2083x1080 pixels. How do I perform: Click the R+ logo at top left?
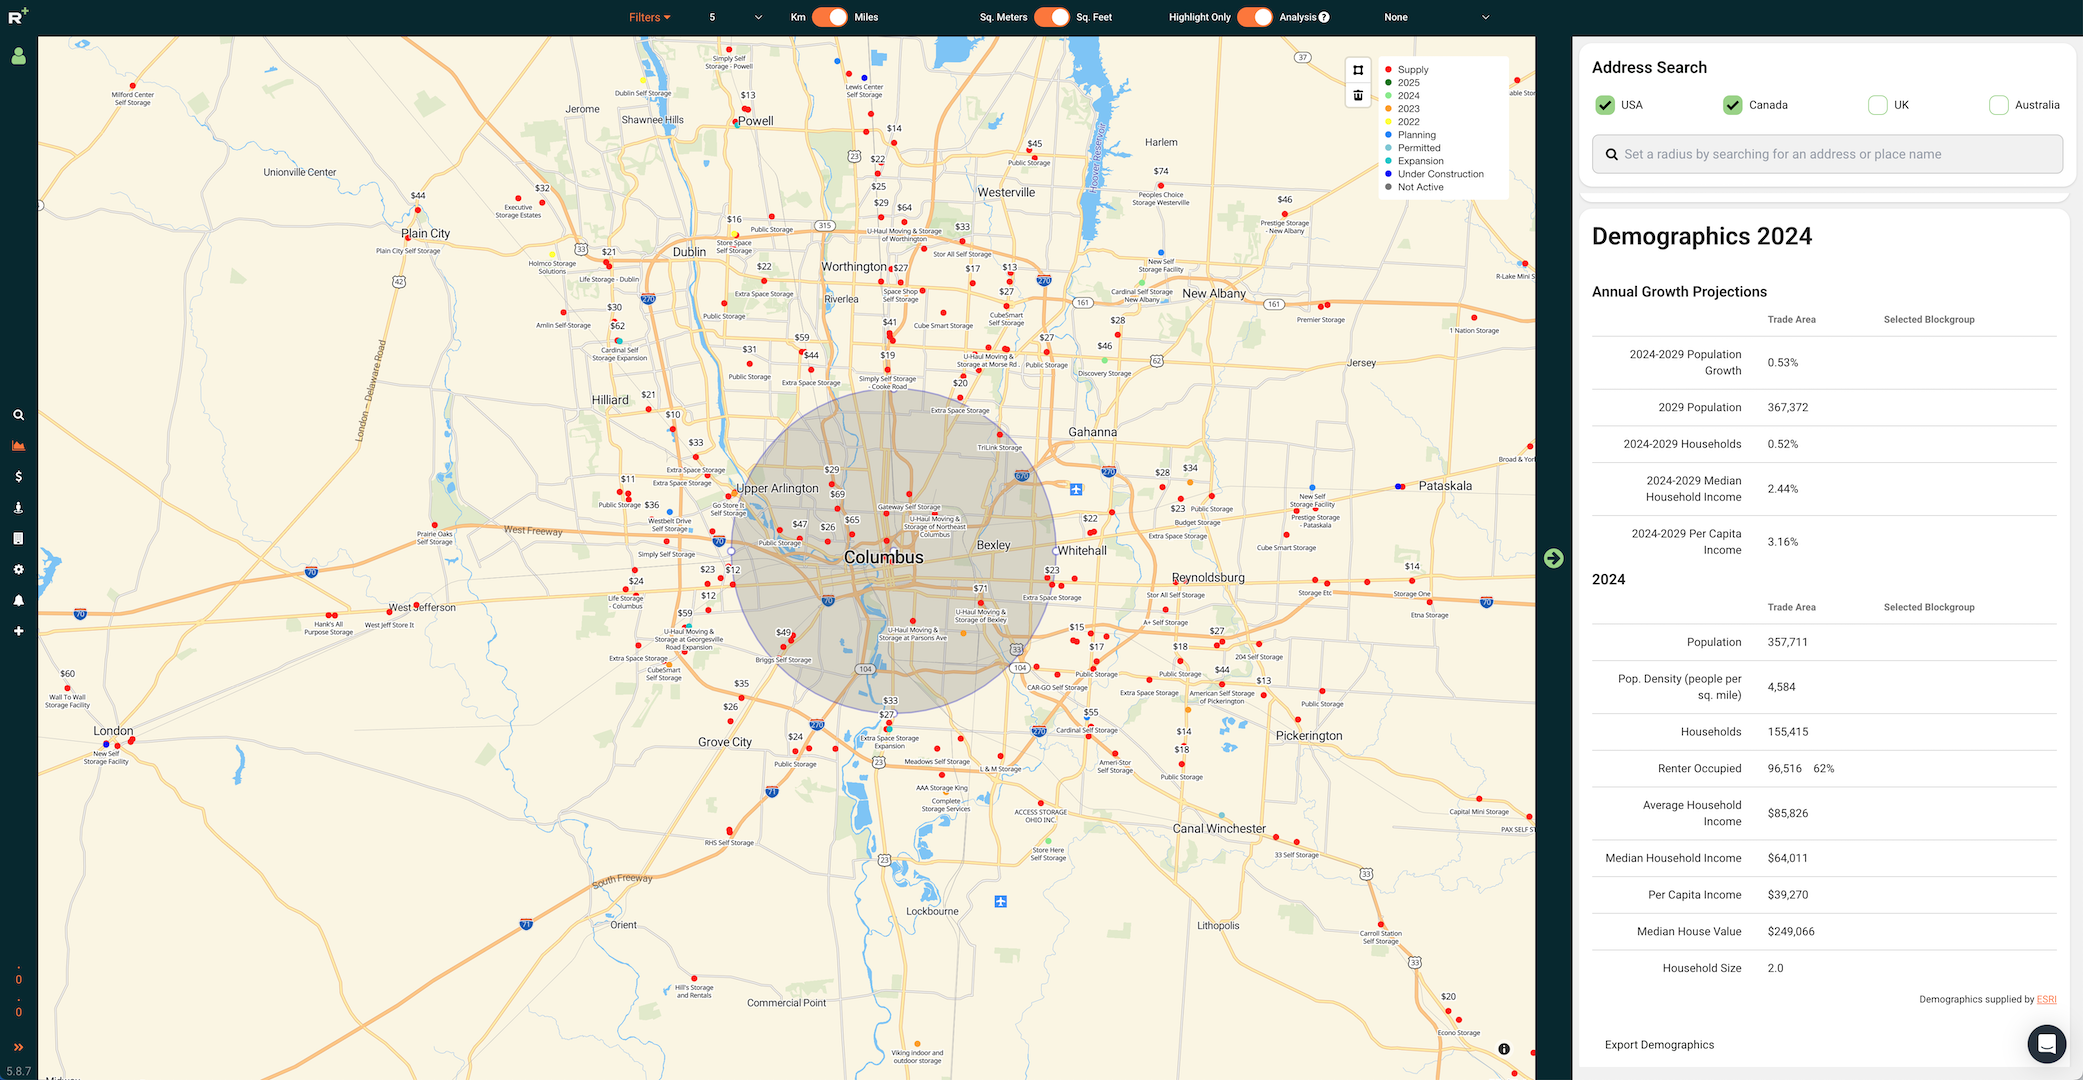[x=18, y=15]
